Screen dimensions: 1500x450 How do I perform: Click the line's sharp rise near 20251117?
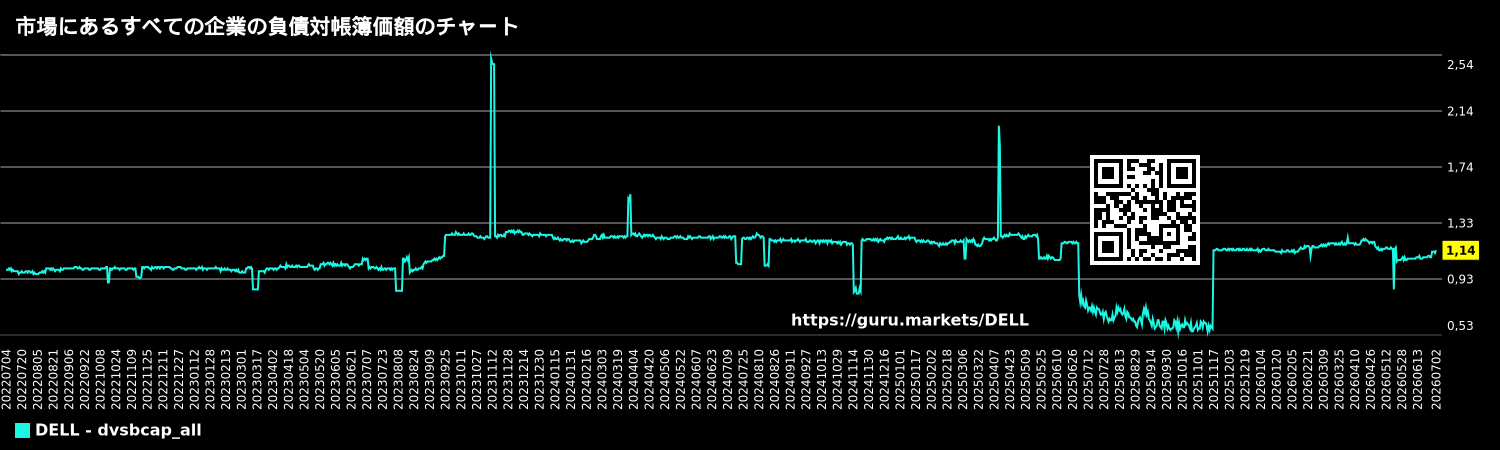(x=1213, y=290)
